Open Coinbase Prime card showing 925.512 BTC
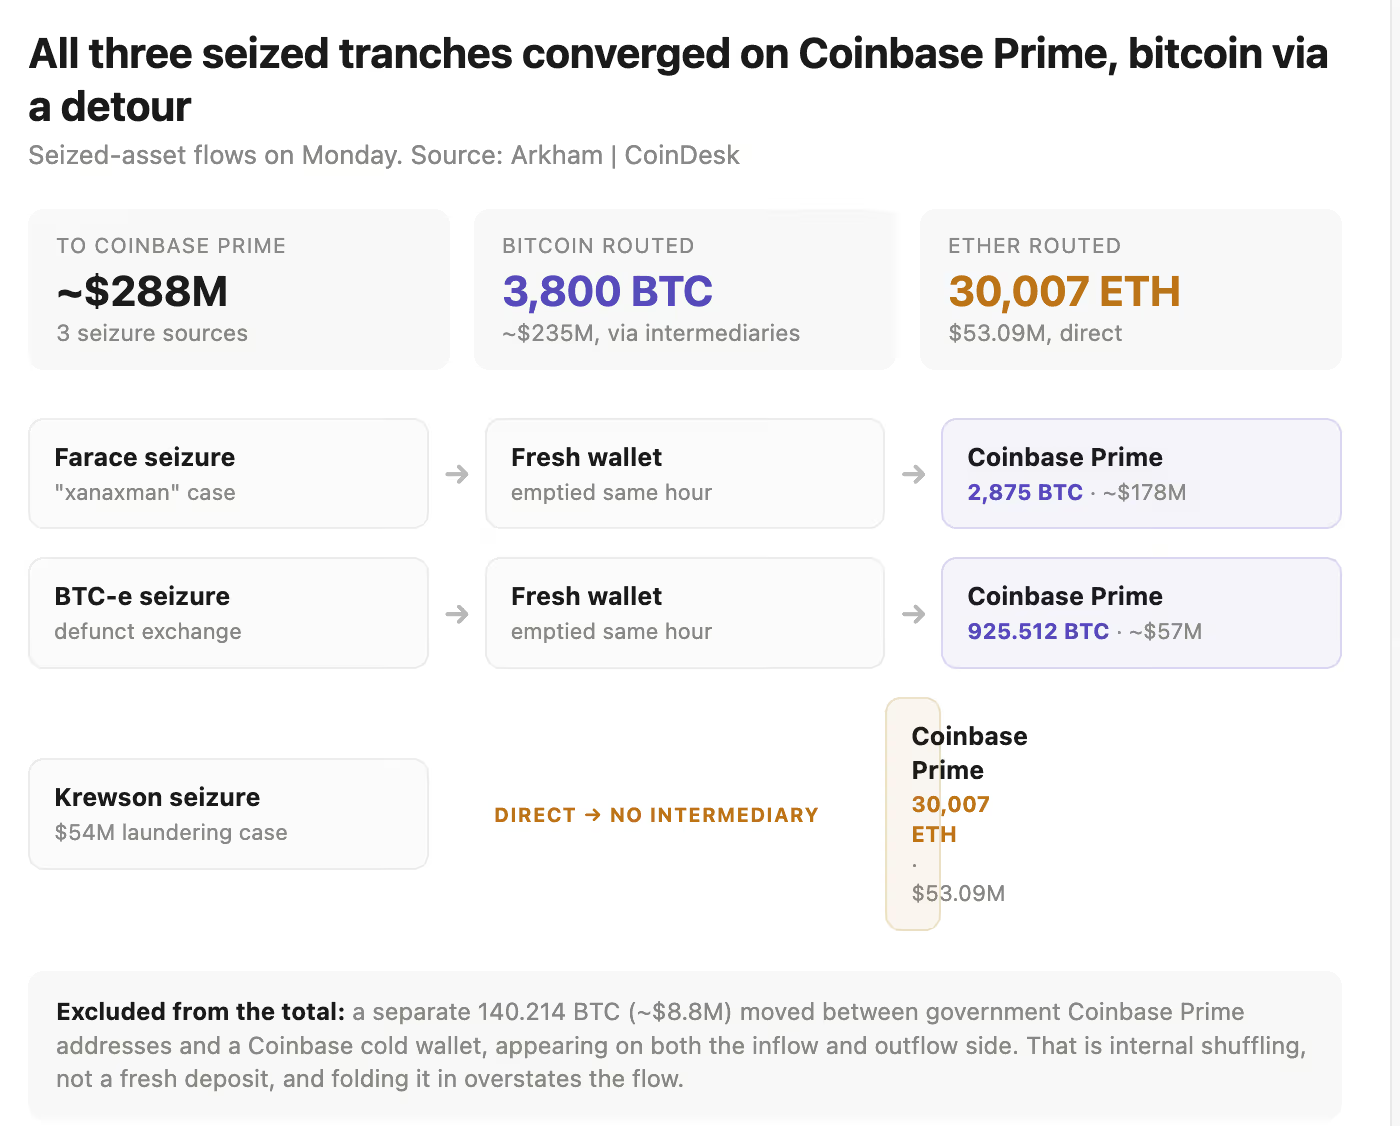1400x1126 pixels. pos(1141,613)
